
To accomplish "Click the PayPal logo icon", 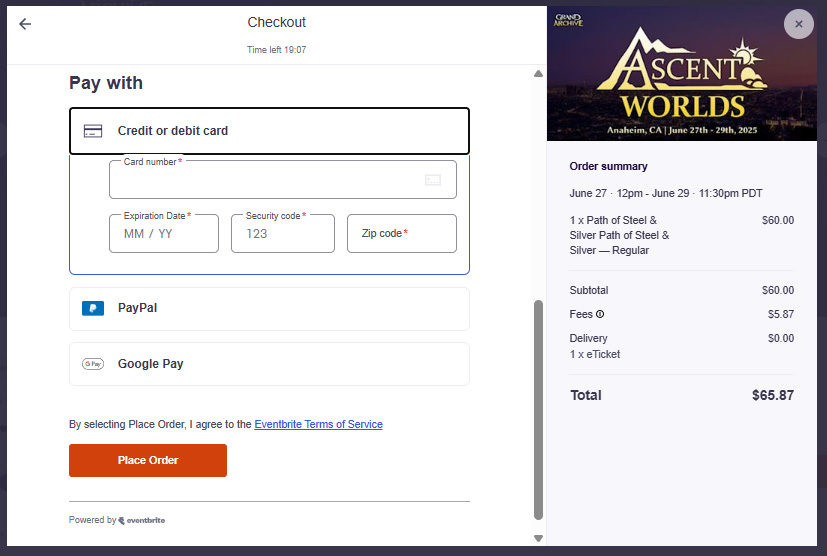I will (93, 308).
